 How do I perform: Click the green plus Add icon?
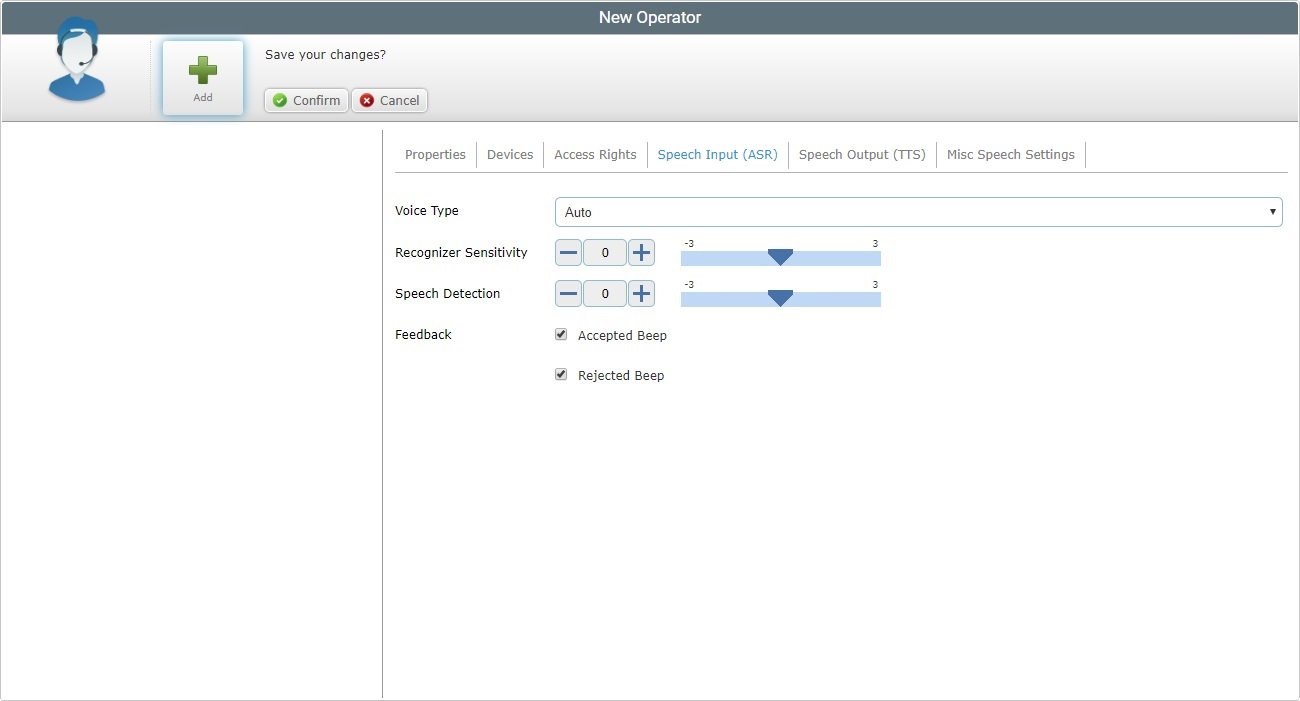coord(203,70)
